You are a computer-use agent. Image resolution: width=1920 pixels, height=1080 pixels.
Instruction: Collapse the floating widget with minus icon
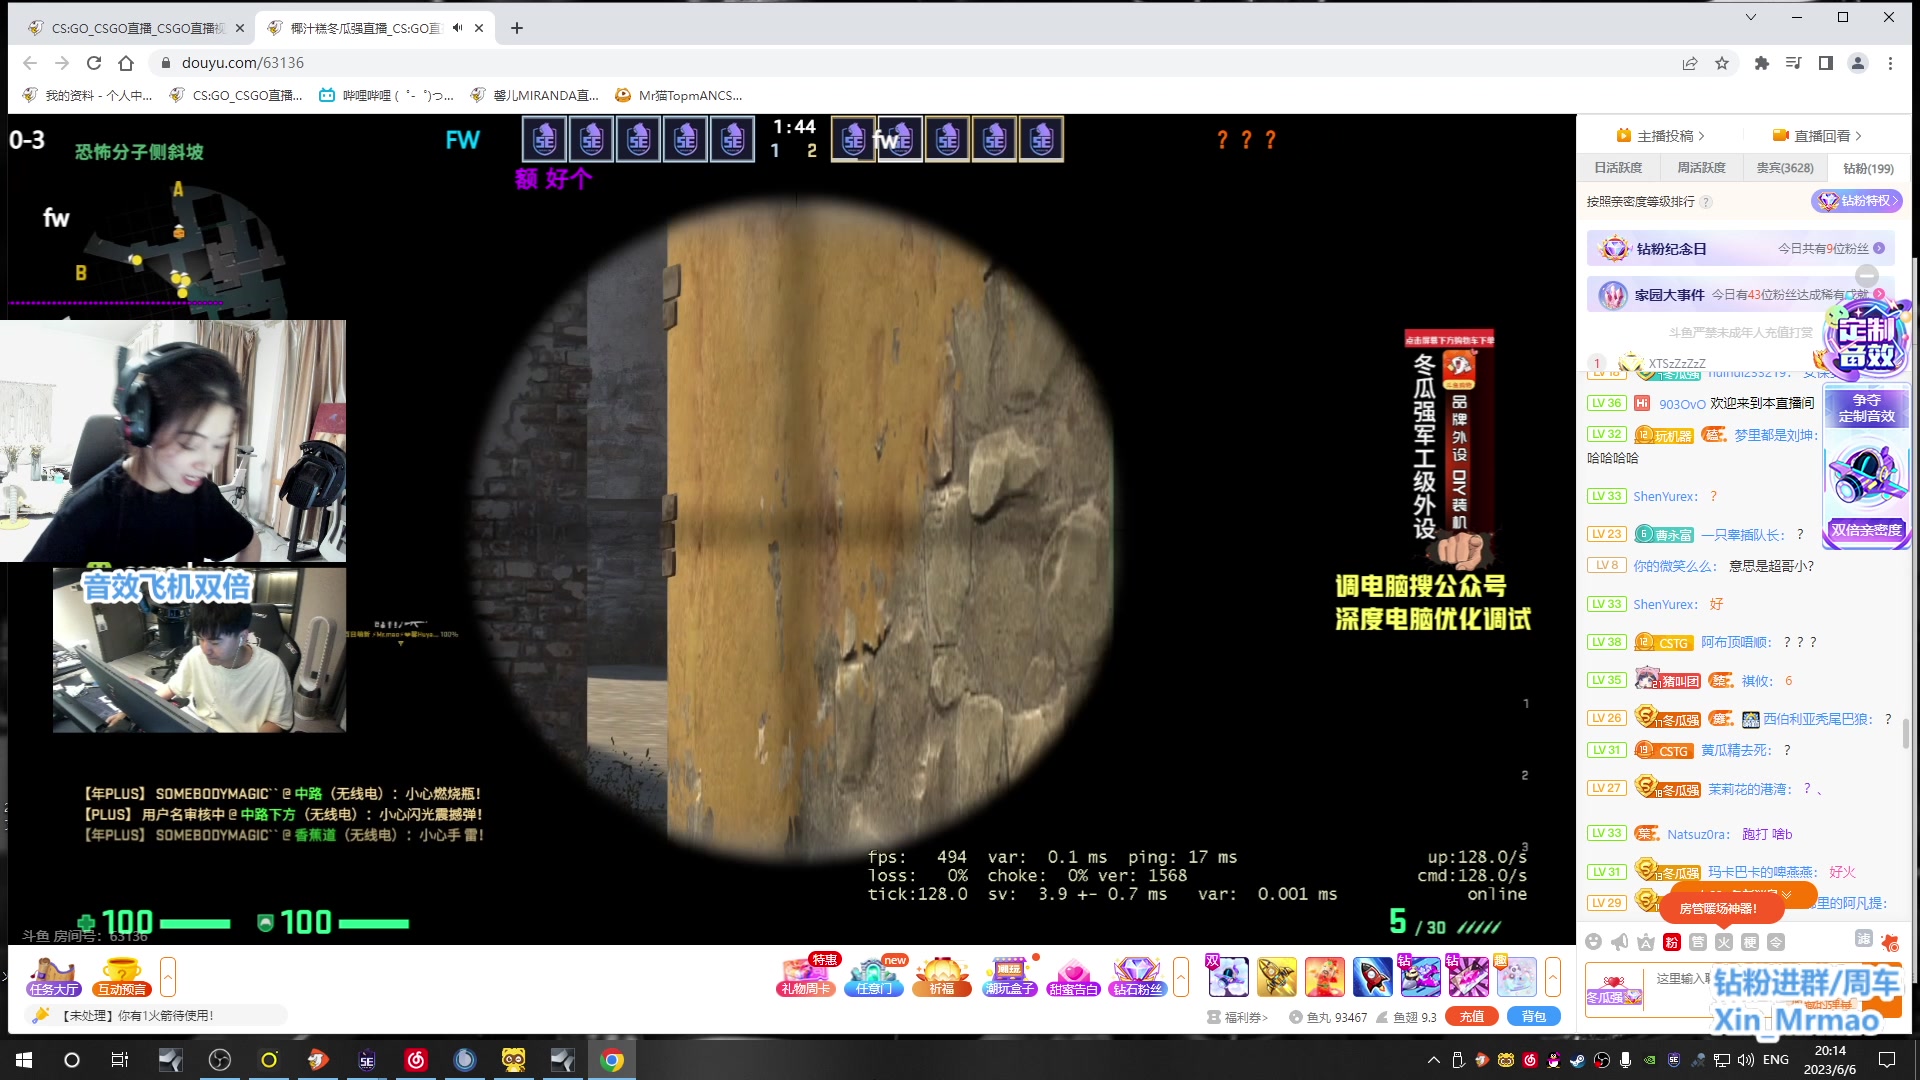pyautogui.click(x=1867, y=276)
